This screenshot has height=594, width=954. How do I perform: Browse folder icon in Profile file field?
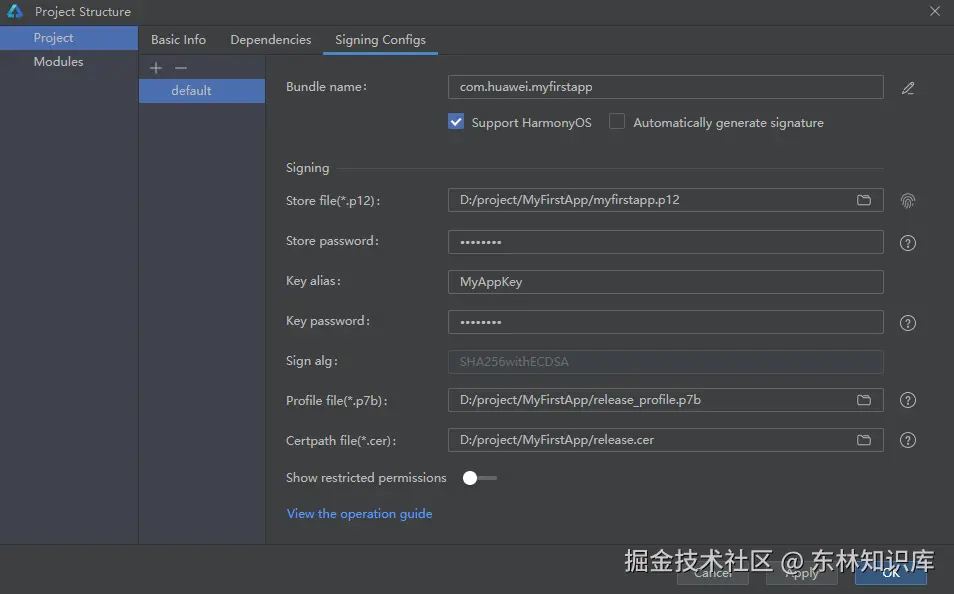pyautogui.click(x=864, y=400)
